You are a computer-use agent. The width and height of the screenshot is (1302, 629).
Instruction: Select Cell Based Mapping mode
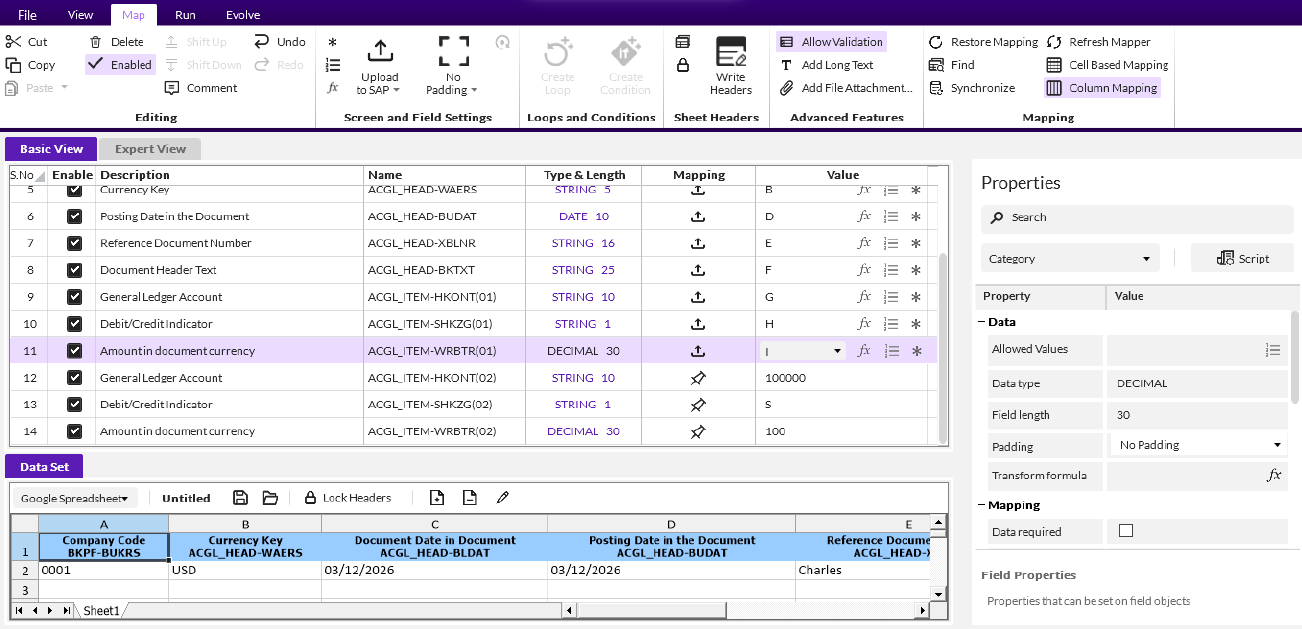1107,65
